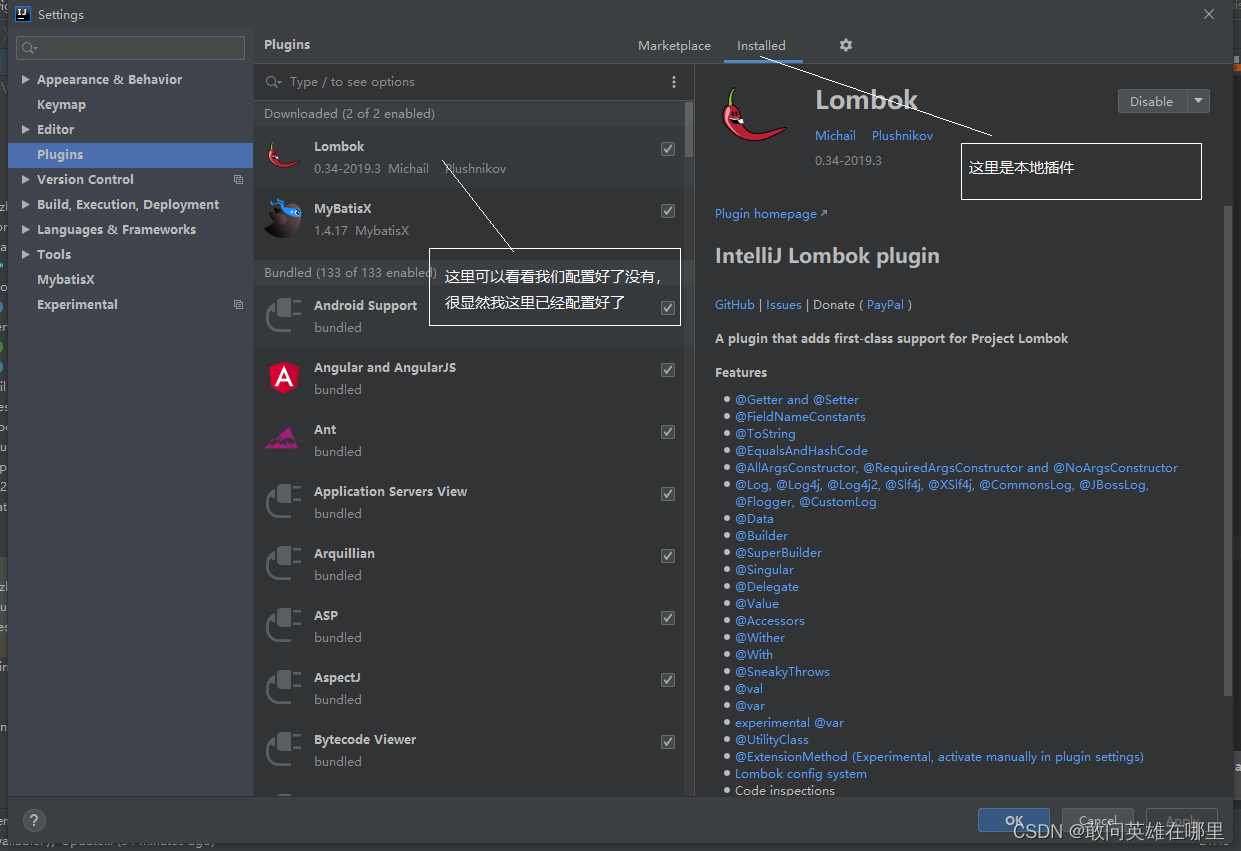Expand Languages & Frameworks node

[25, 230]
